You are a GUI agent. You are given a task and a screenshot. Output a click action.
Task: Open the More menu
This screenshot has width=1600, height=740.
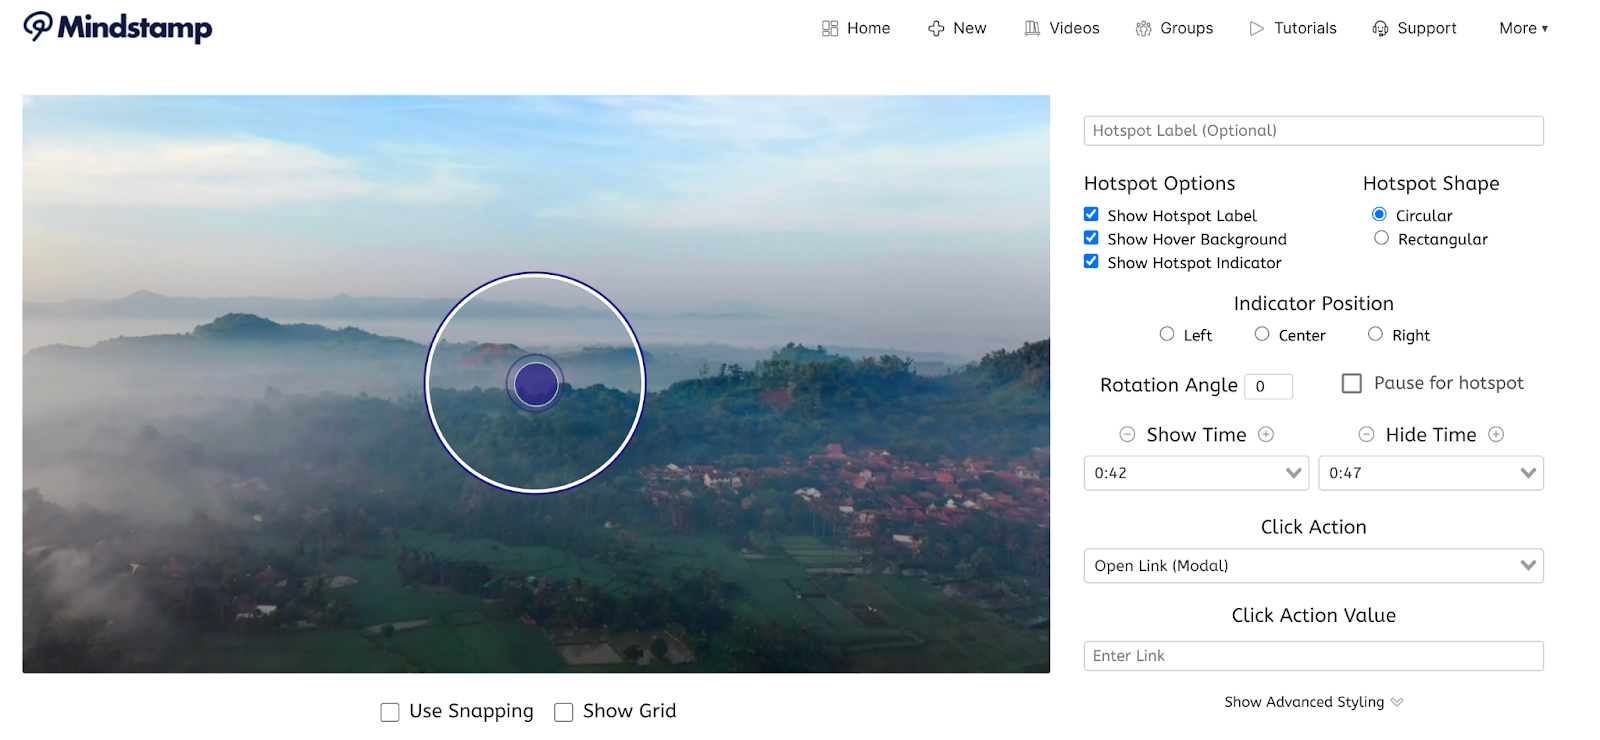[x=1523, y=29]
